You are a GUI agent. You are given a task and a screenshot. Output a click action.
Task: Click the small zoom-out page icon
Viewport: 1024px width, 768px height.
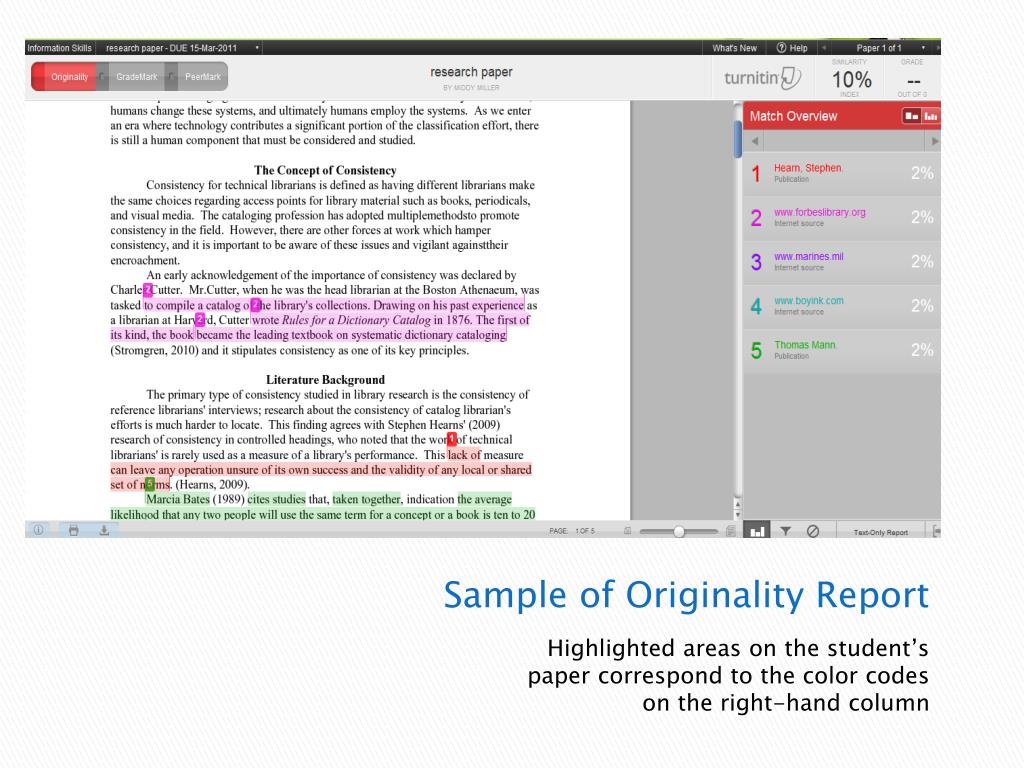(x=628, y=531)
